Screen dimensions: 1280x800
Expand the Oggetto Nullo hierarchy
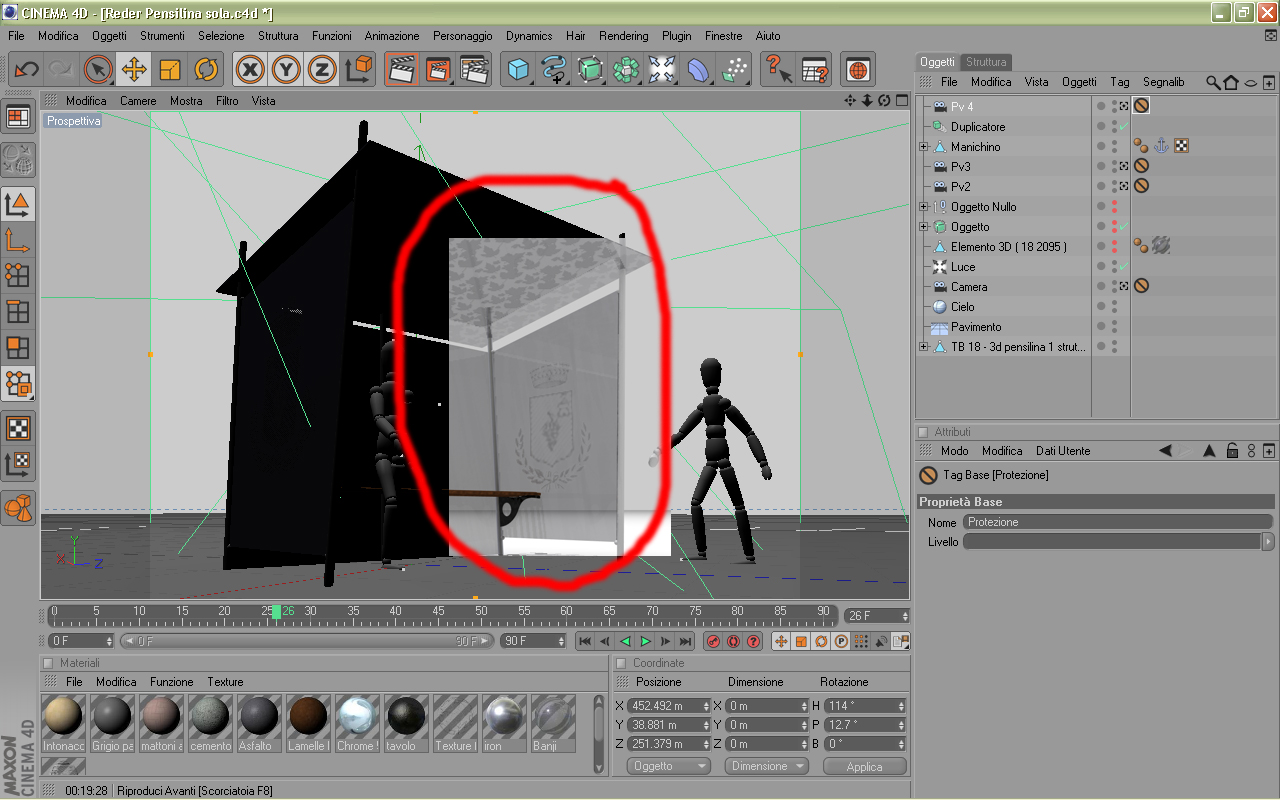924,207
